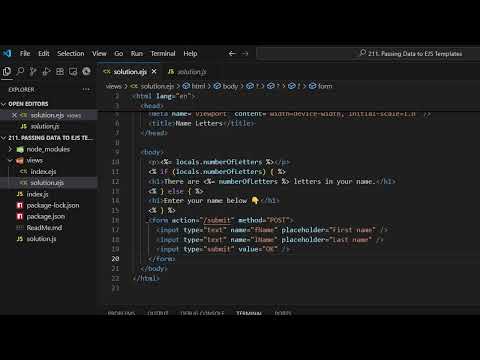Open the View menu
This screenshot has width=480, height=360.
(99, 53)
